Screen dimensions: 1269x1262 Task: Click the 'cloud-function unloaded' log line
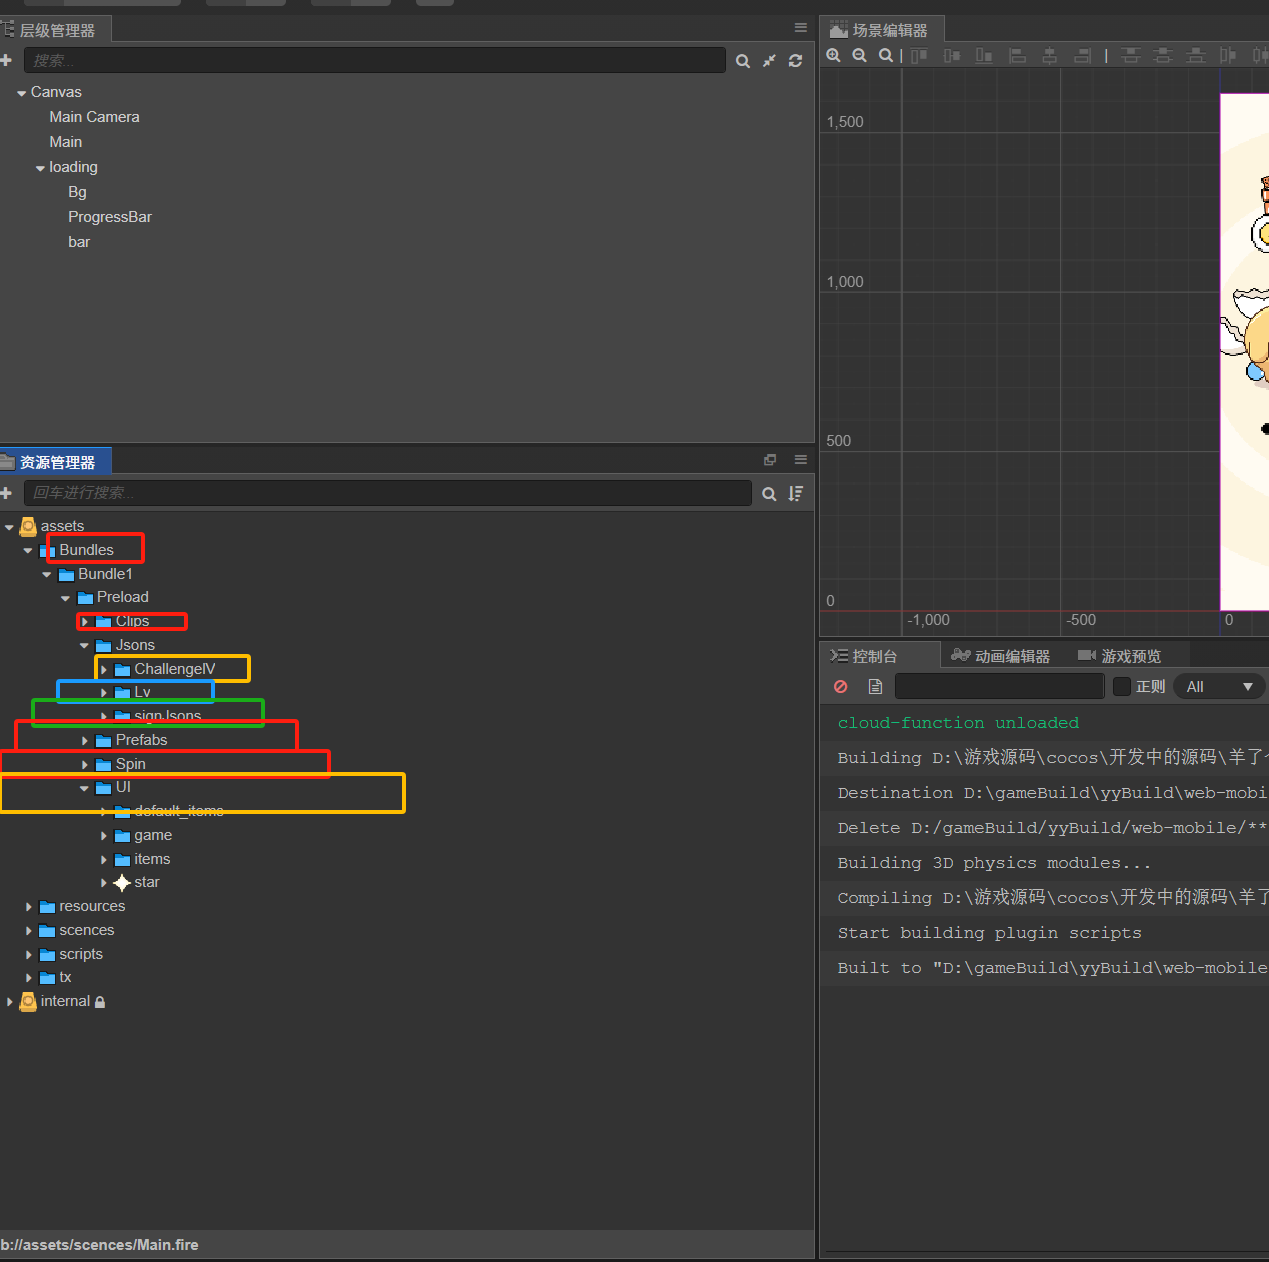(x=958, y=723)
